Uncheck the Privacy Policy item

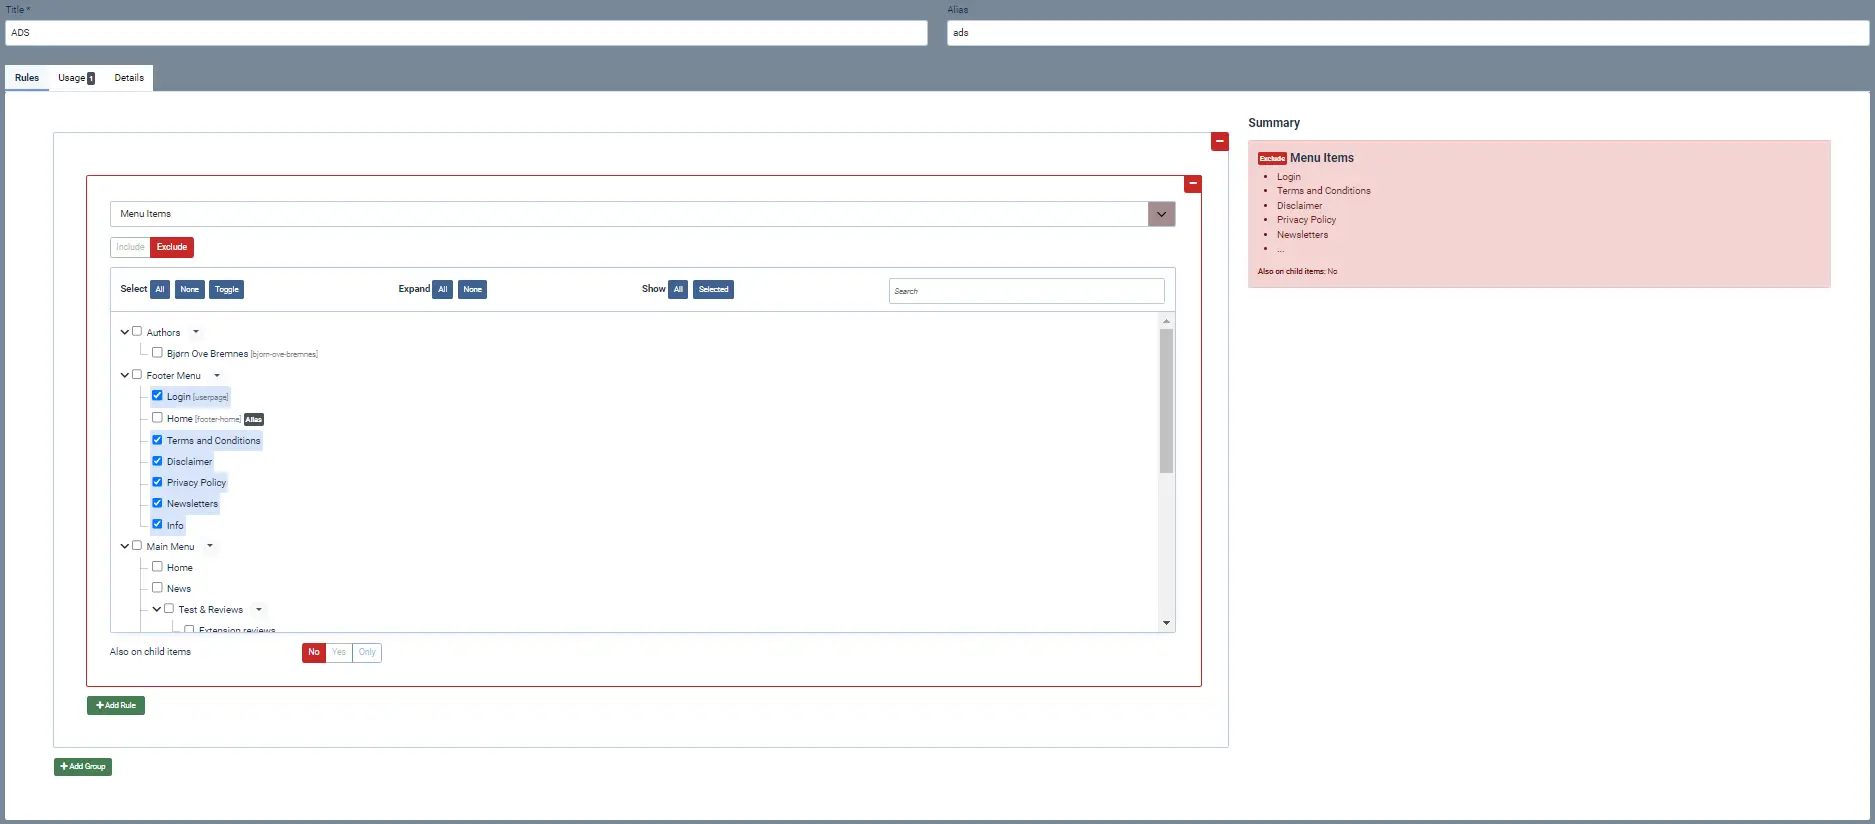coord(157,481)
